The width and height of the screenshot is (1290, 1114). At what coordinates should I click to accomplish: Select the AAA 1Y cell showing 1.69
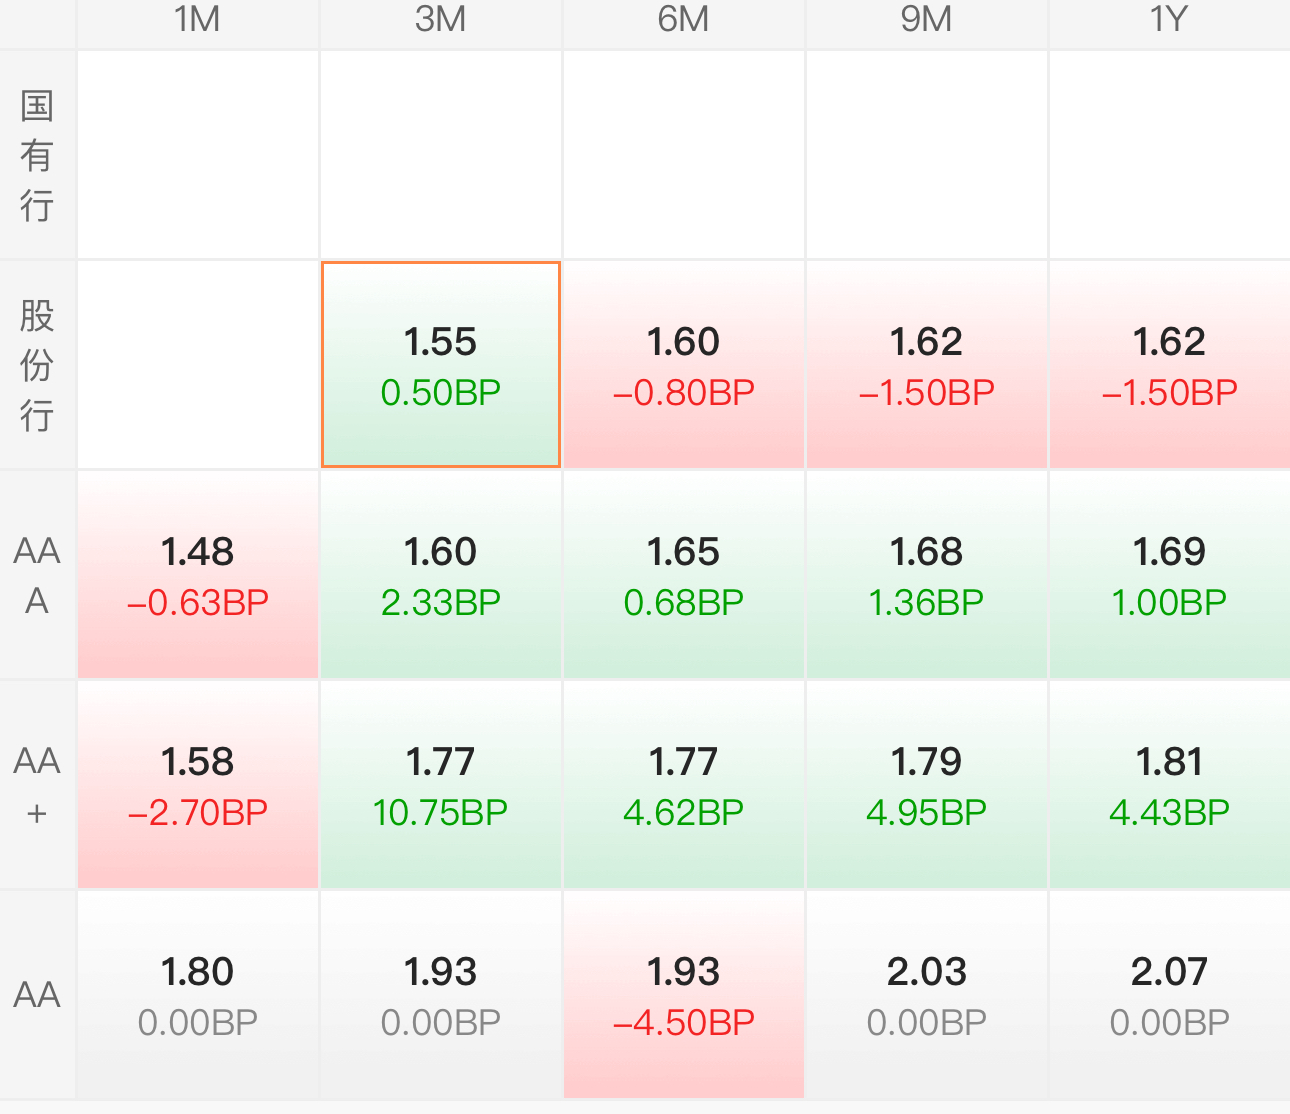[1168, 575]
